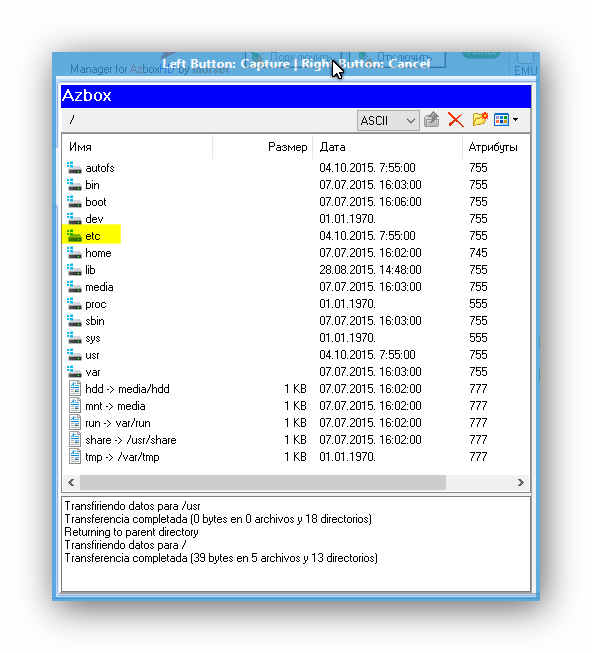
Task: Sort by the Размер column header
Action: point(263,147)
